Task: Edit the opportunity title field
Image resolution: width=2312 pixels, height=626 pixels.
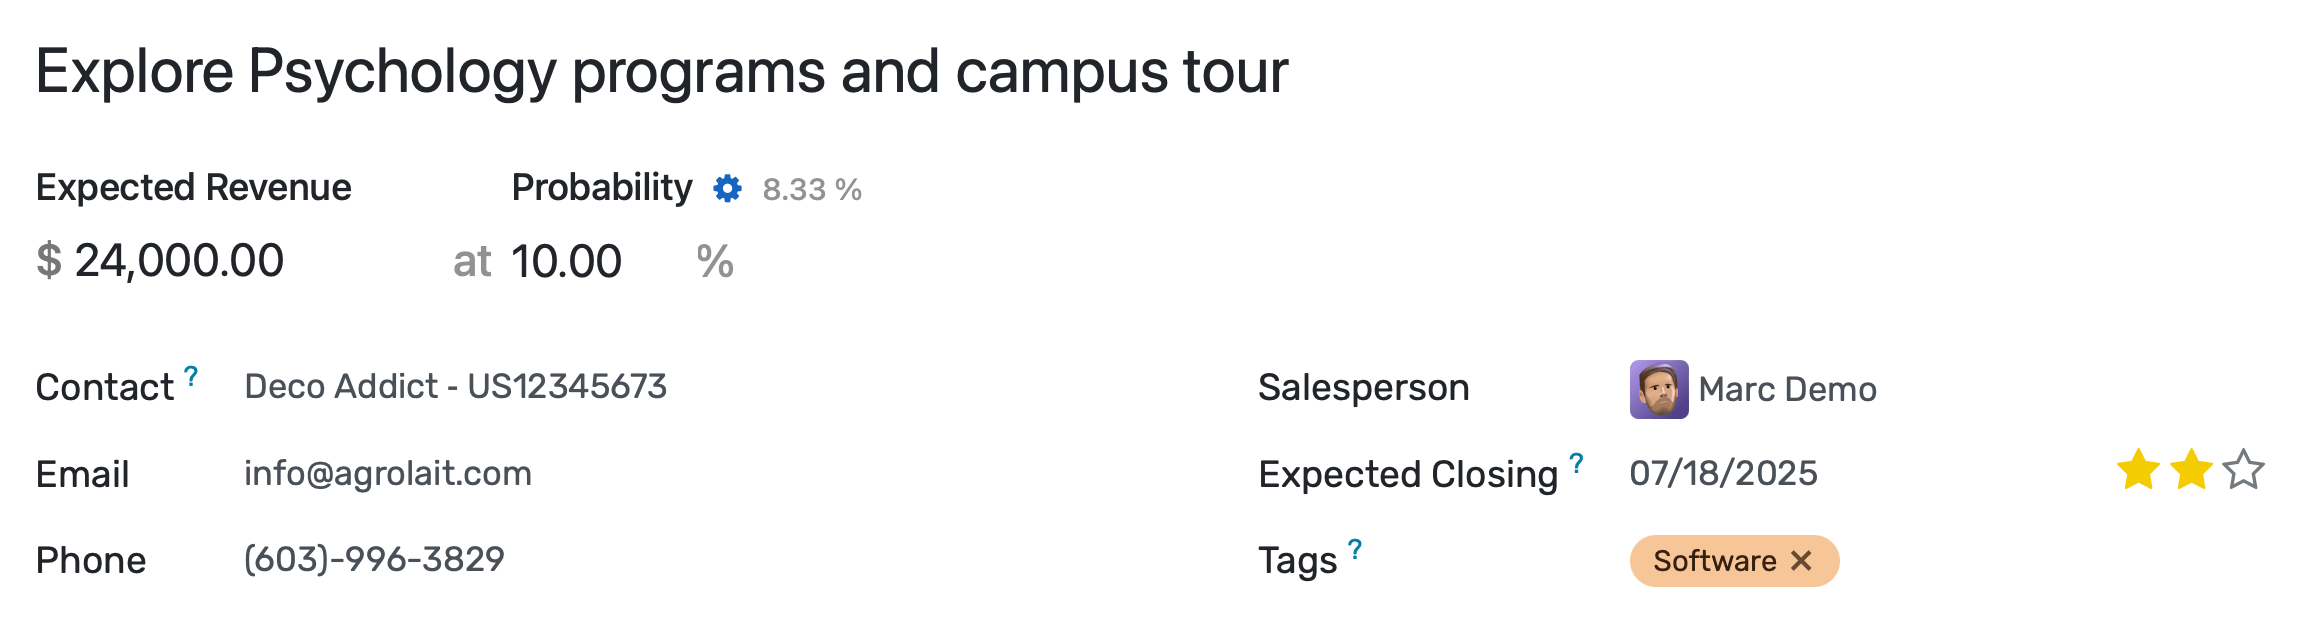Action: [661, 72]
